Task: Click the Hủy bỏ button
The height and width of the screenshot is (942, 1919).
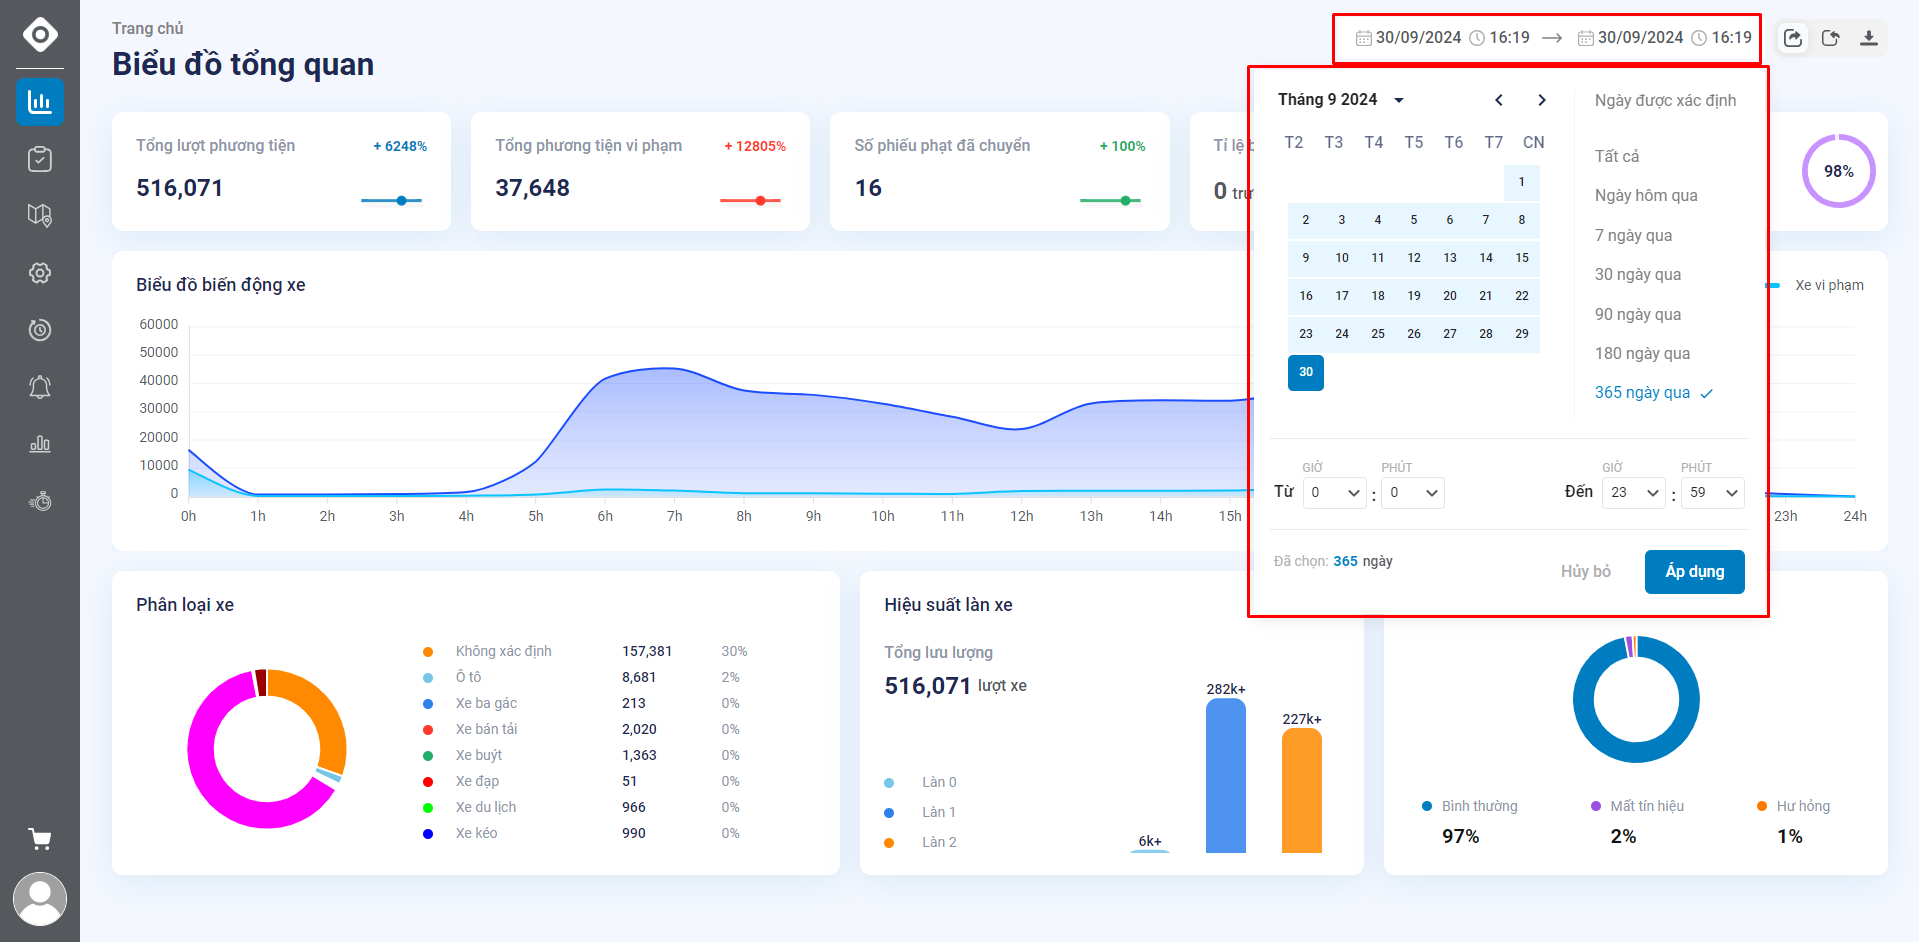Action: pyautogui.click(x=1586, y=571)
